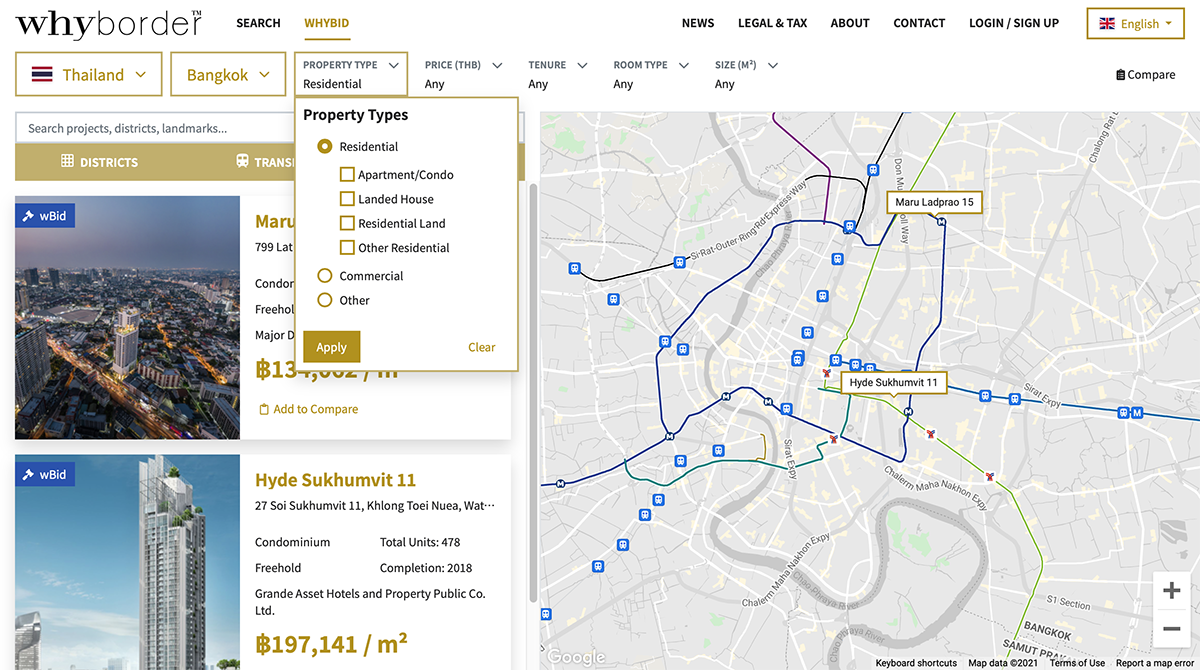The height and width of the screenshot is (670, 1200).
Task: Zoom out on the map
Action: click(x=1171, y=629)
